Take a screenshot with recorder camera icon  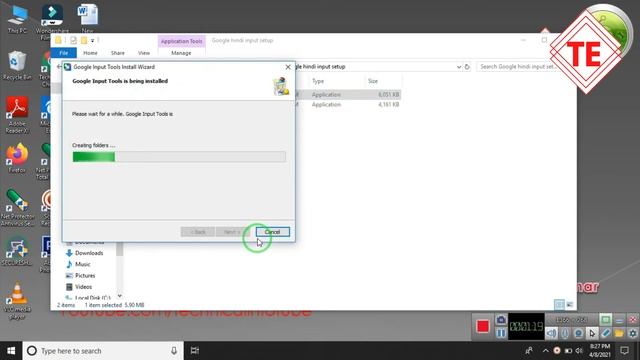pyautogui.click(x=501, y=320)
